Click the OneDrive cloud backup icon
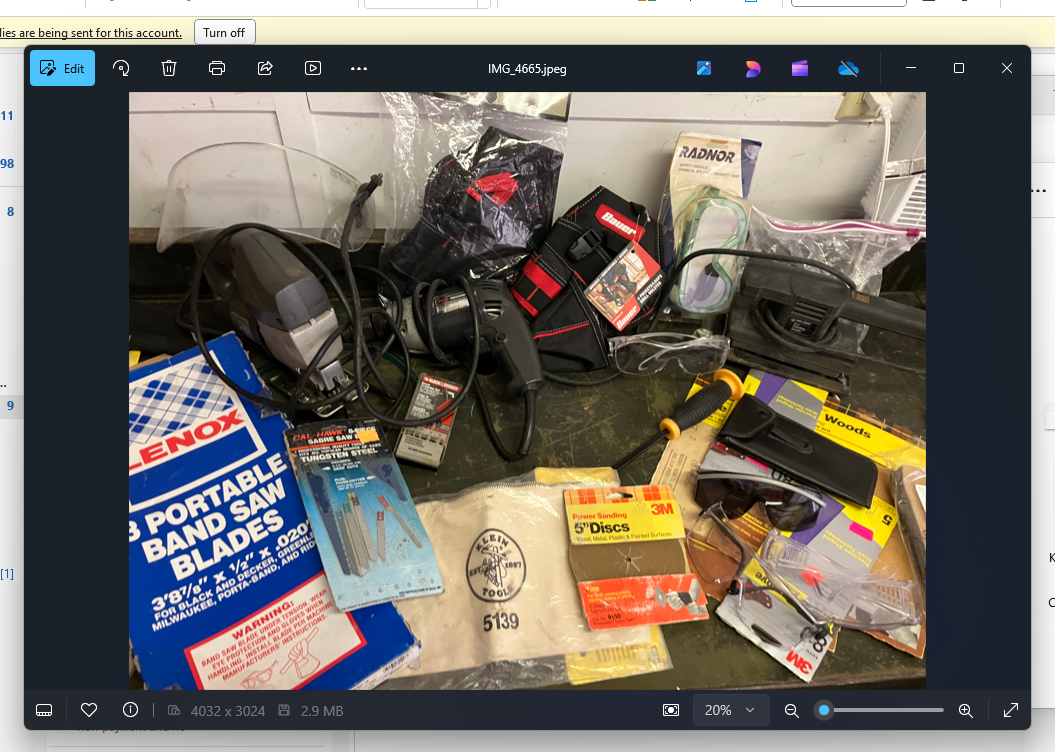The width and height of the screenshot is (1055, 752). (848, 68)
